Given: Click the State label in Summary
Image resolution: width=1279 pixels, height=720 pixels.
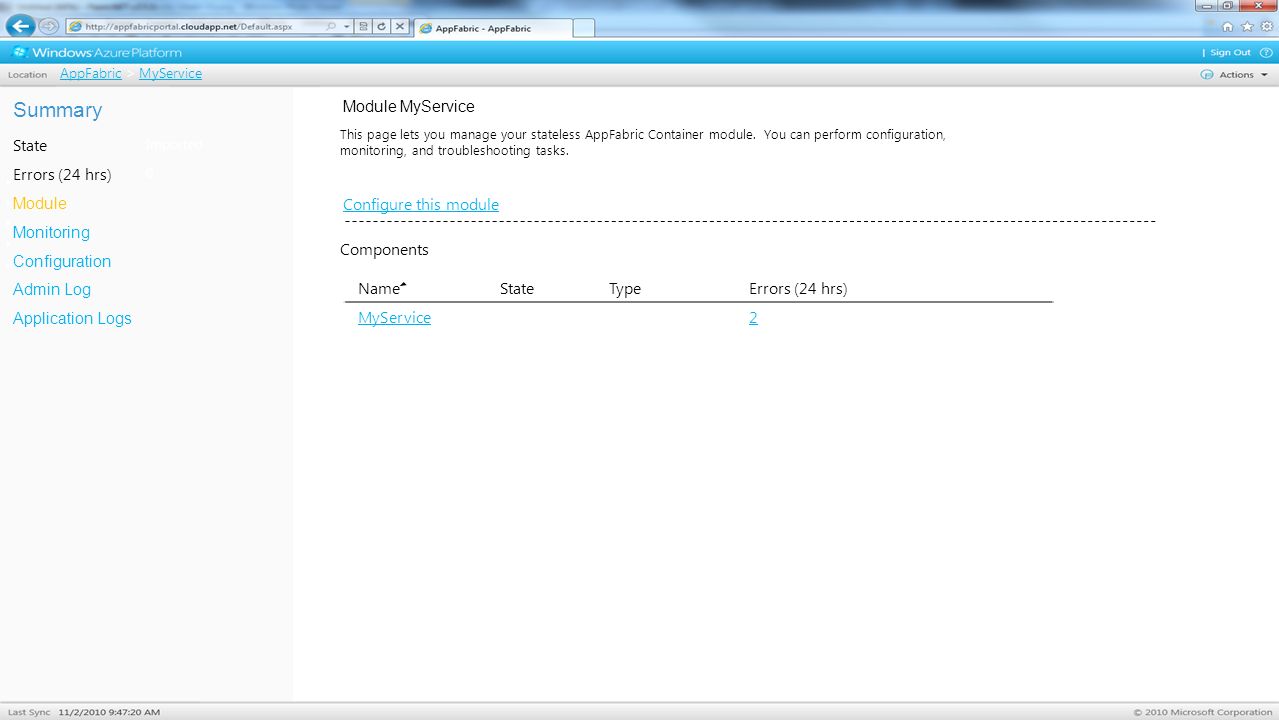Looking at the screenshot, I should pos(30,146).
